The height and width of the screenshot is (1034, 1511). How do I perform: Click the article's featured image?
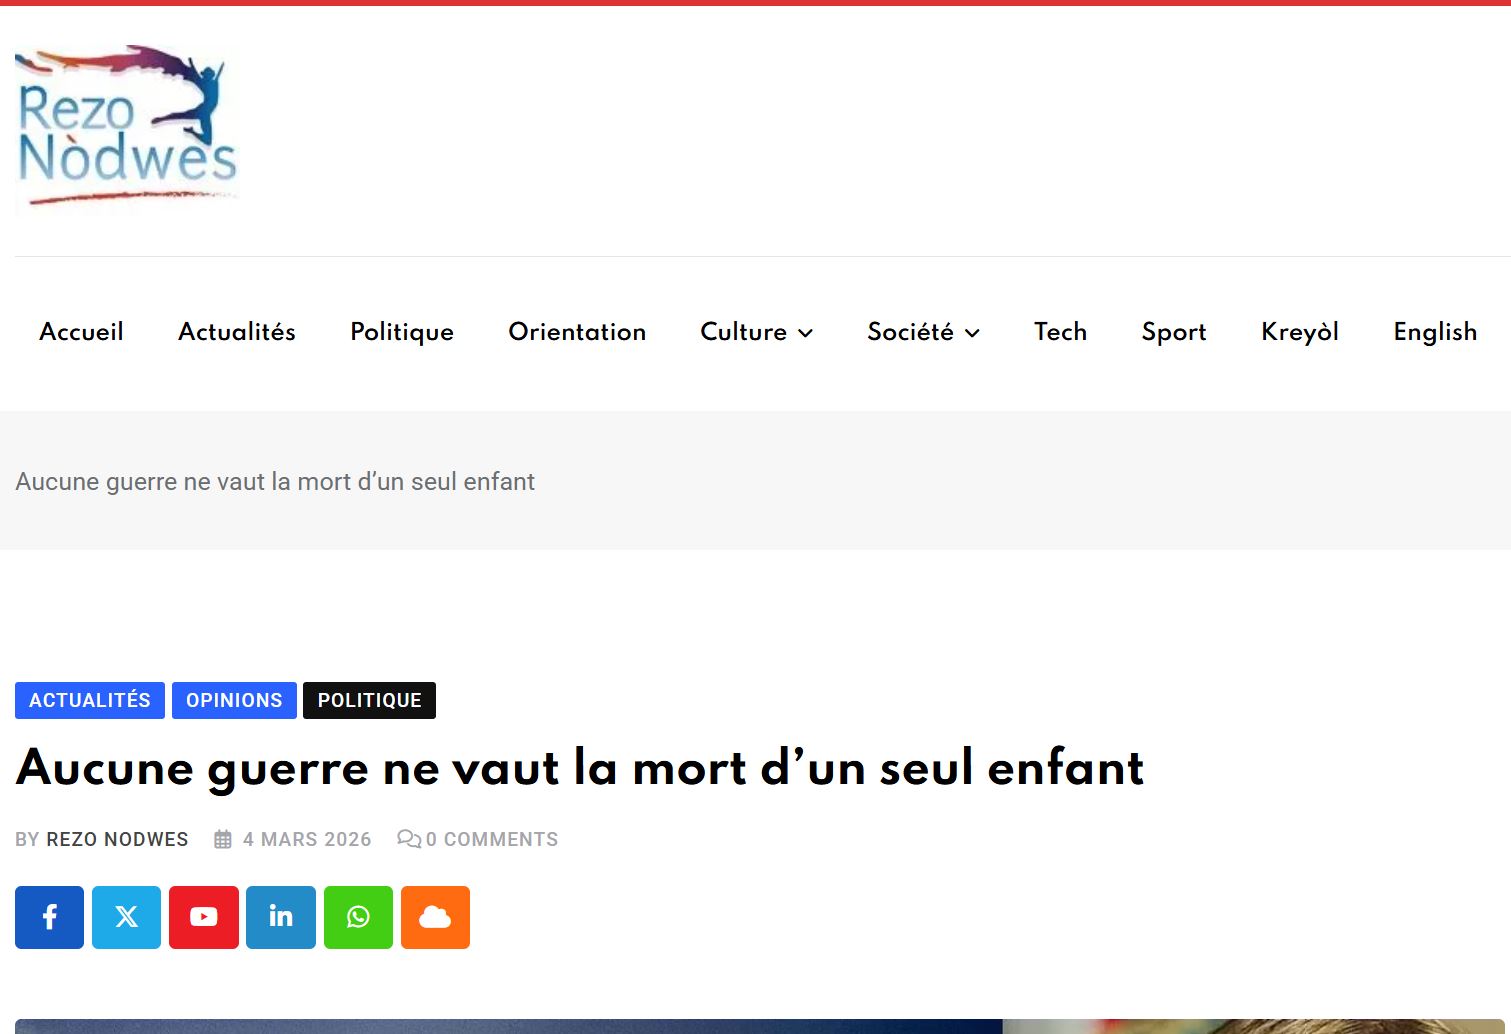tap(755, 1026)
